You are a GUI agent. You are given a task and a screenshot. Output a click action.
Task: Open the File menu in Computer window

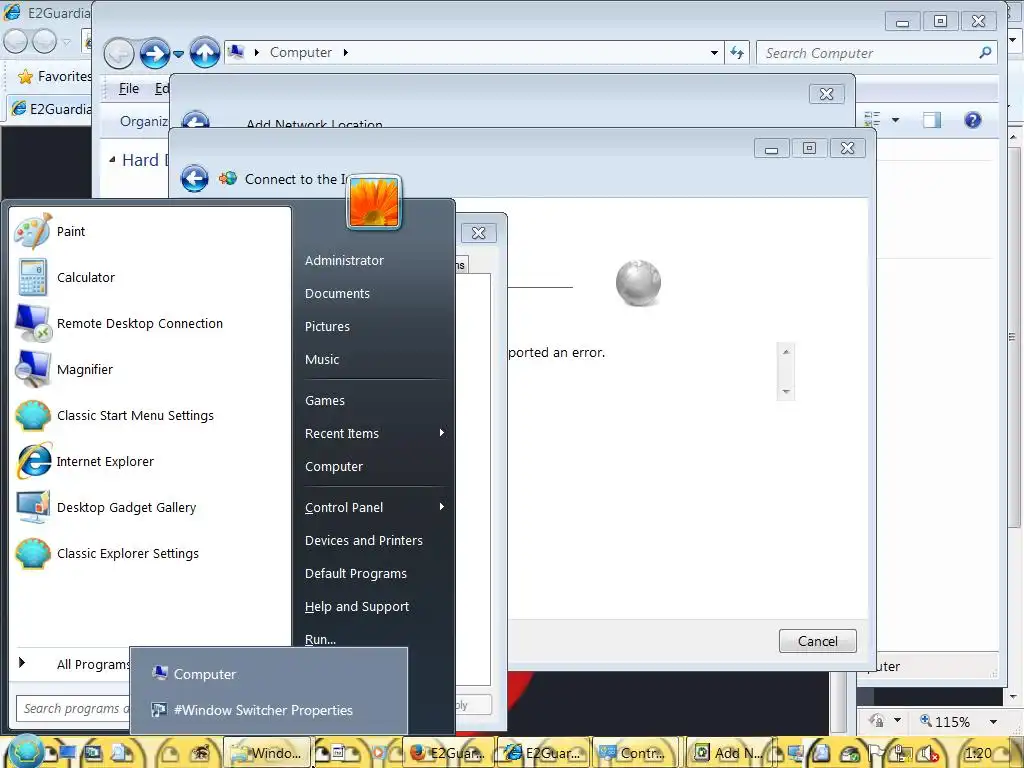129,89
